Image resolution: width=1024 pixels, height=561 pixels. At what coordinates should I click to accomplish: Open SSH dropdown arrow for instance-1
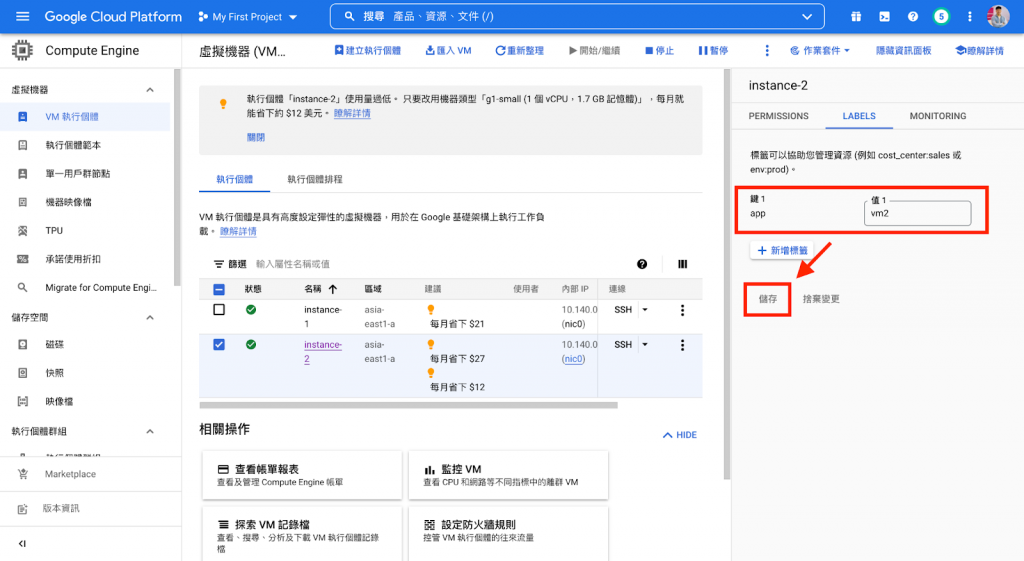coord(645,310)
